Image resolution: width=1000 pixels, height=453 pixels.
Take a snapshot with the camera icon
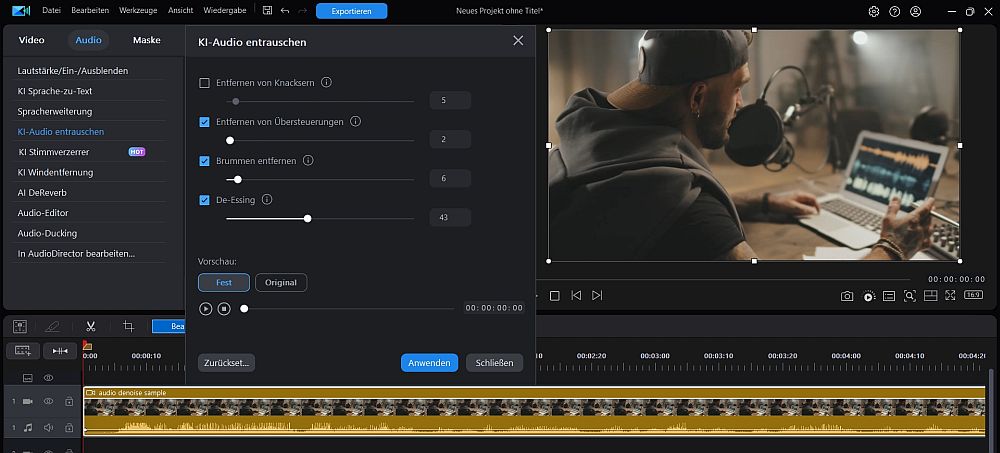click(x=847, y=295)
